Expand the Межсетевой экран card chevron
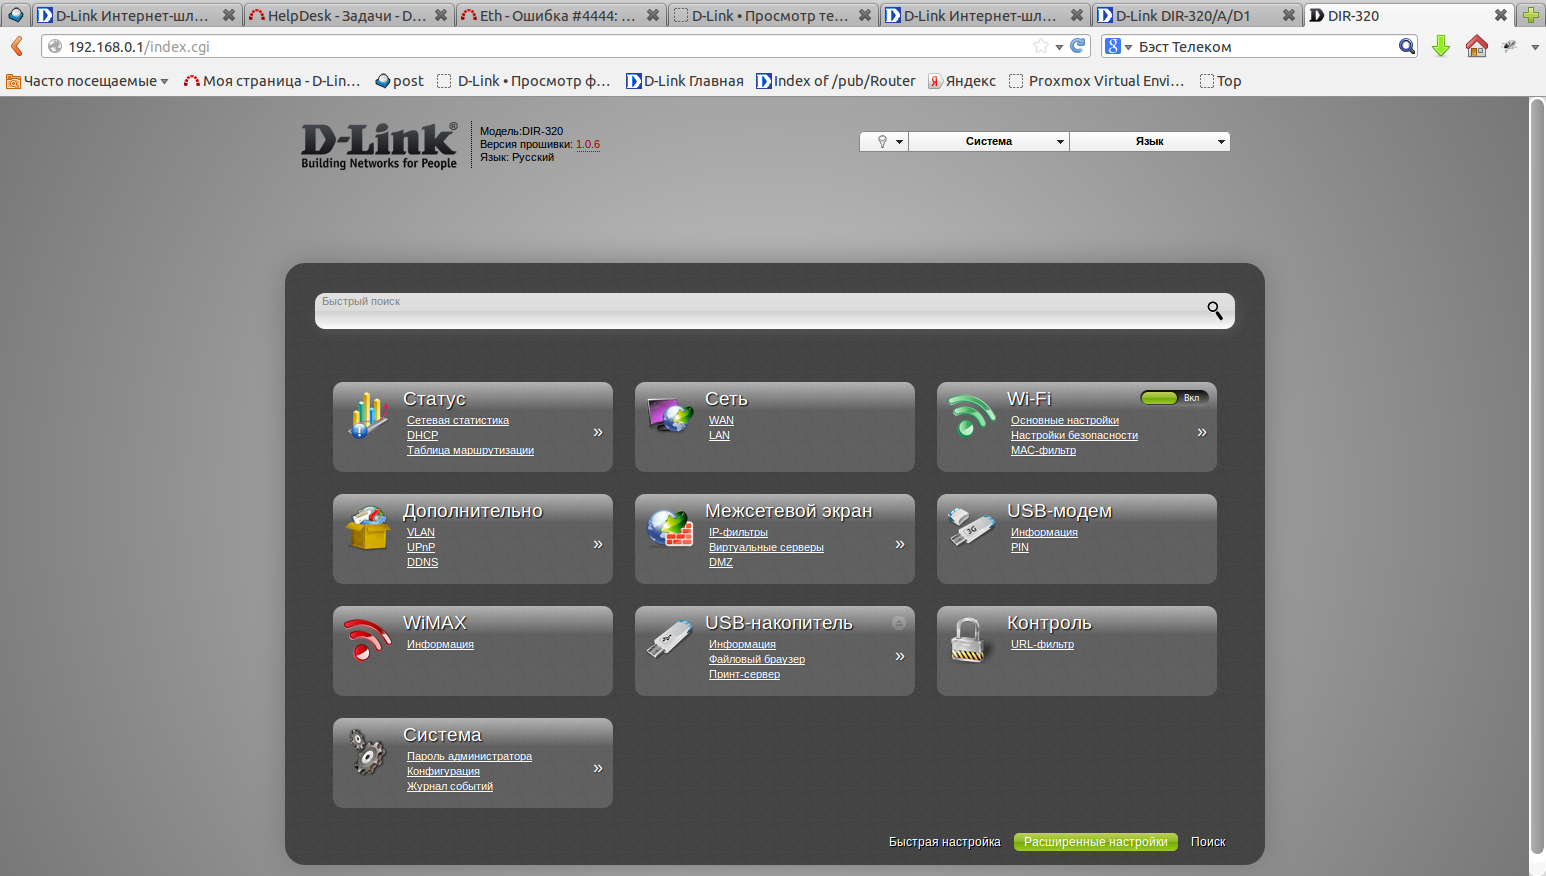Image resolution: width=1546 pixels, height=876 pixels. click(900, 544)
